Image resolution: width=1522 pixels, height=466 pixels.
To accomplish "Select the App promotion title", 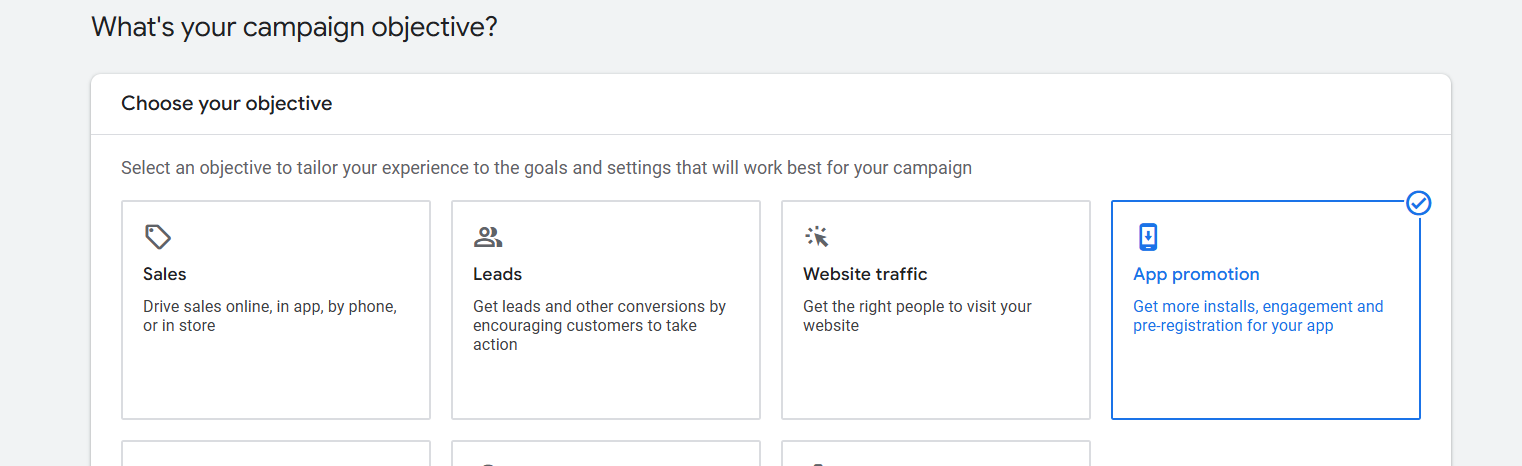I will tap(1196, 274).
